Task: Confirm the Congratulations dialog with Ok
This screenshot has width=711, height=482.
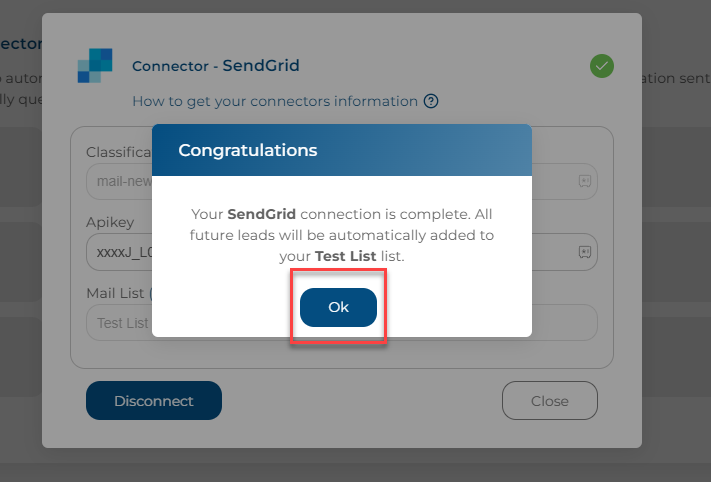Action: (338, 307)
